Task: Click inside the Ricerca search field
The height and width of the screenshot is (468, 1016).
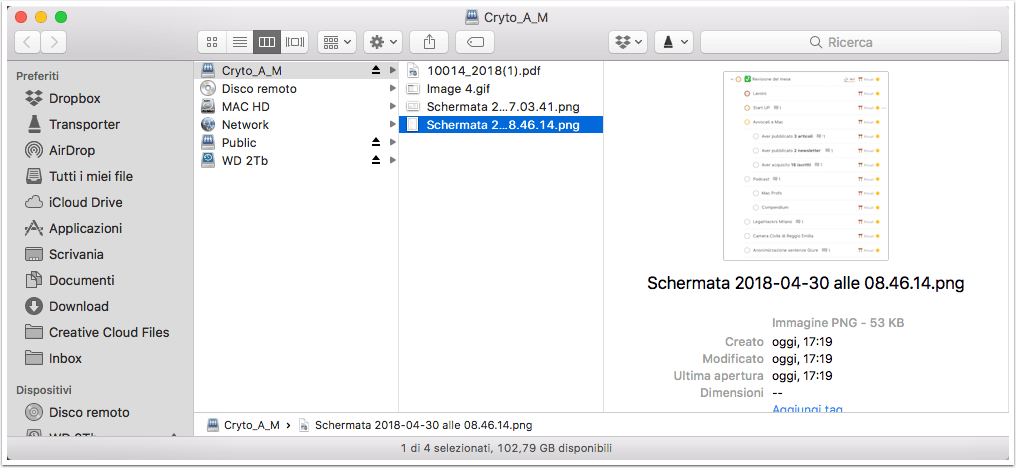Action: click(x=851, y=42)
